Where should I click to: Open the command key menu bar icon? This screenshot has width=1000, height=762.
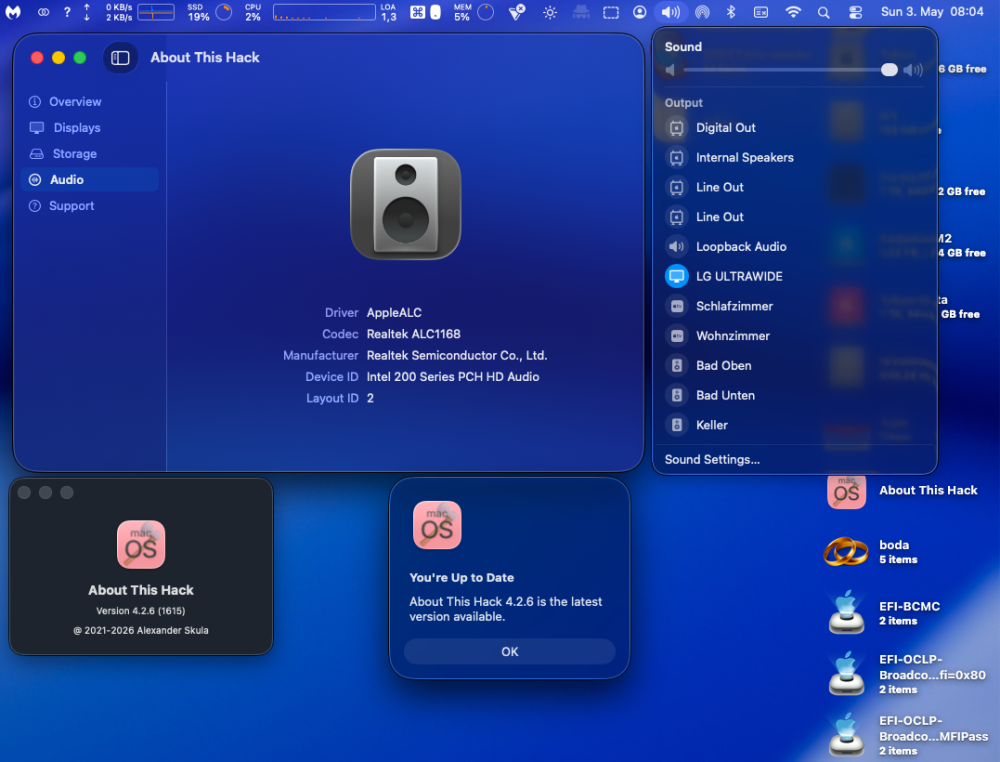pyautogui.click(x=418, y=12)
